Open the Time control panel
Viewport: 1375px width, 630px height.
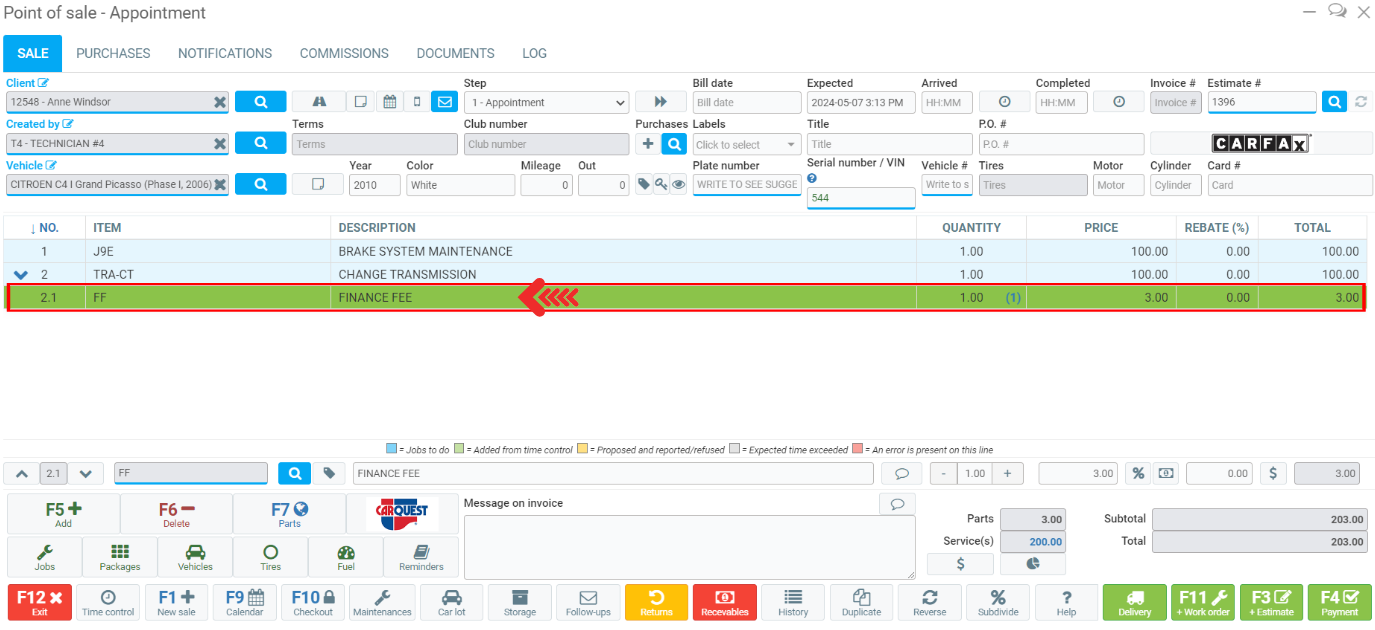coord(107,603)
